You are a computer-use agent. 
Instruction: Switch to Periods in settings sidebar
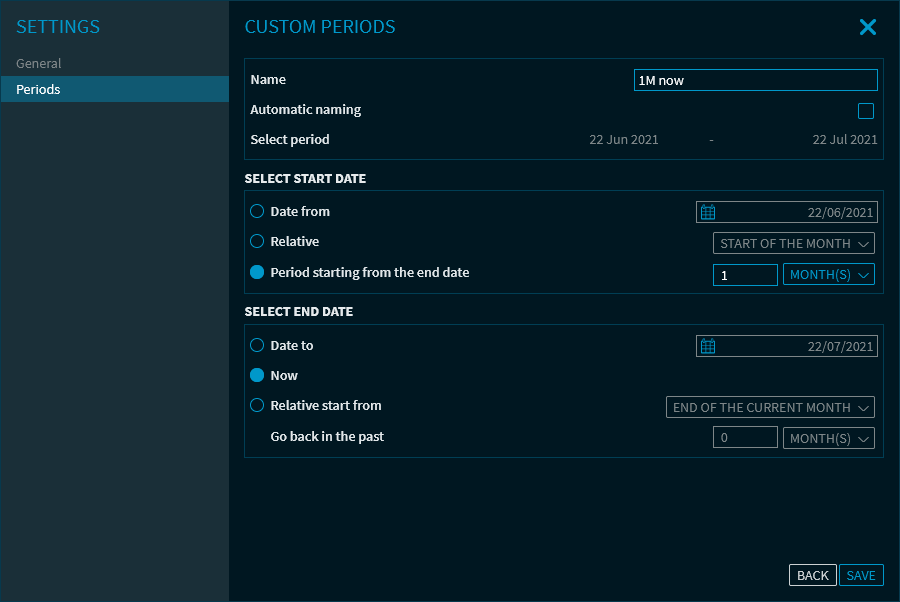pyautogui.click(x=39, y=90)
